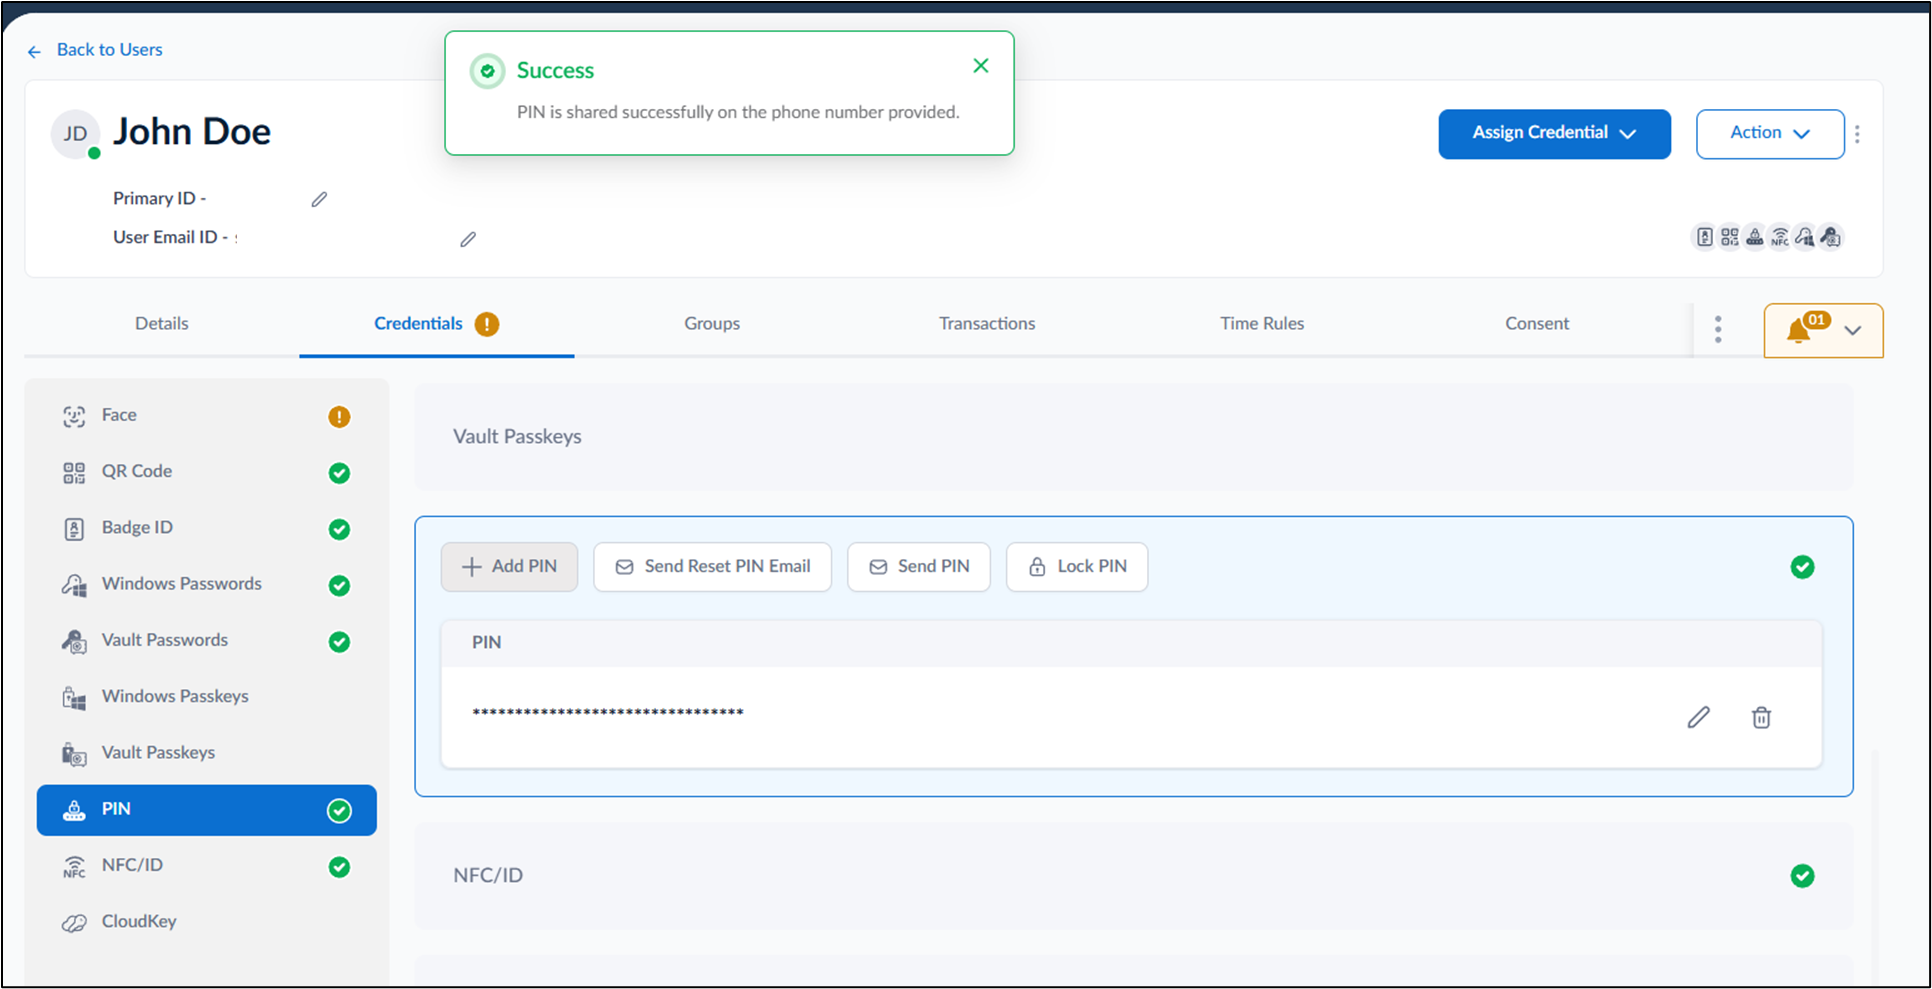
Task: Click the edit pencil next to Primary ID
Action: coord(319,199)
